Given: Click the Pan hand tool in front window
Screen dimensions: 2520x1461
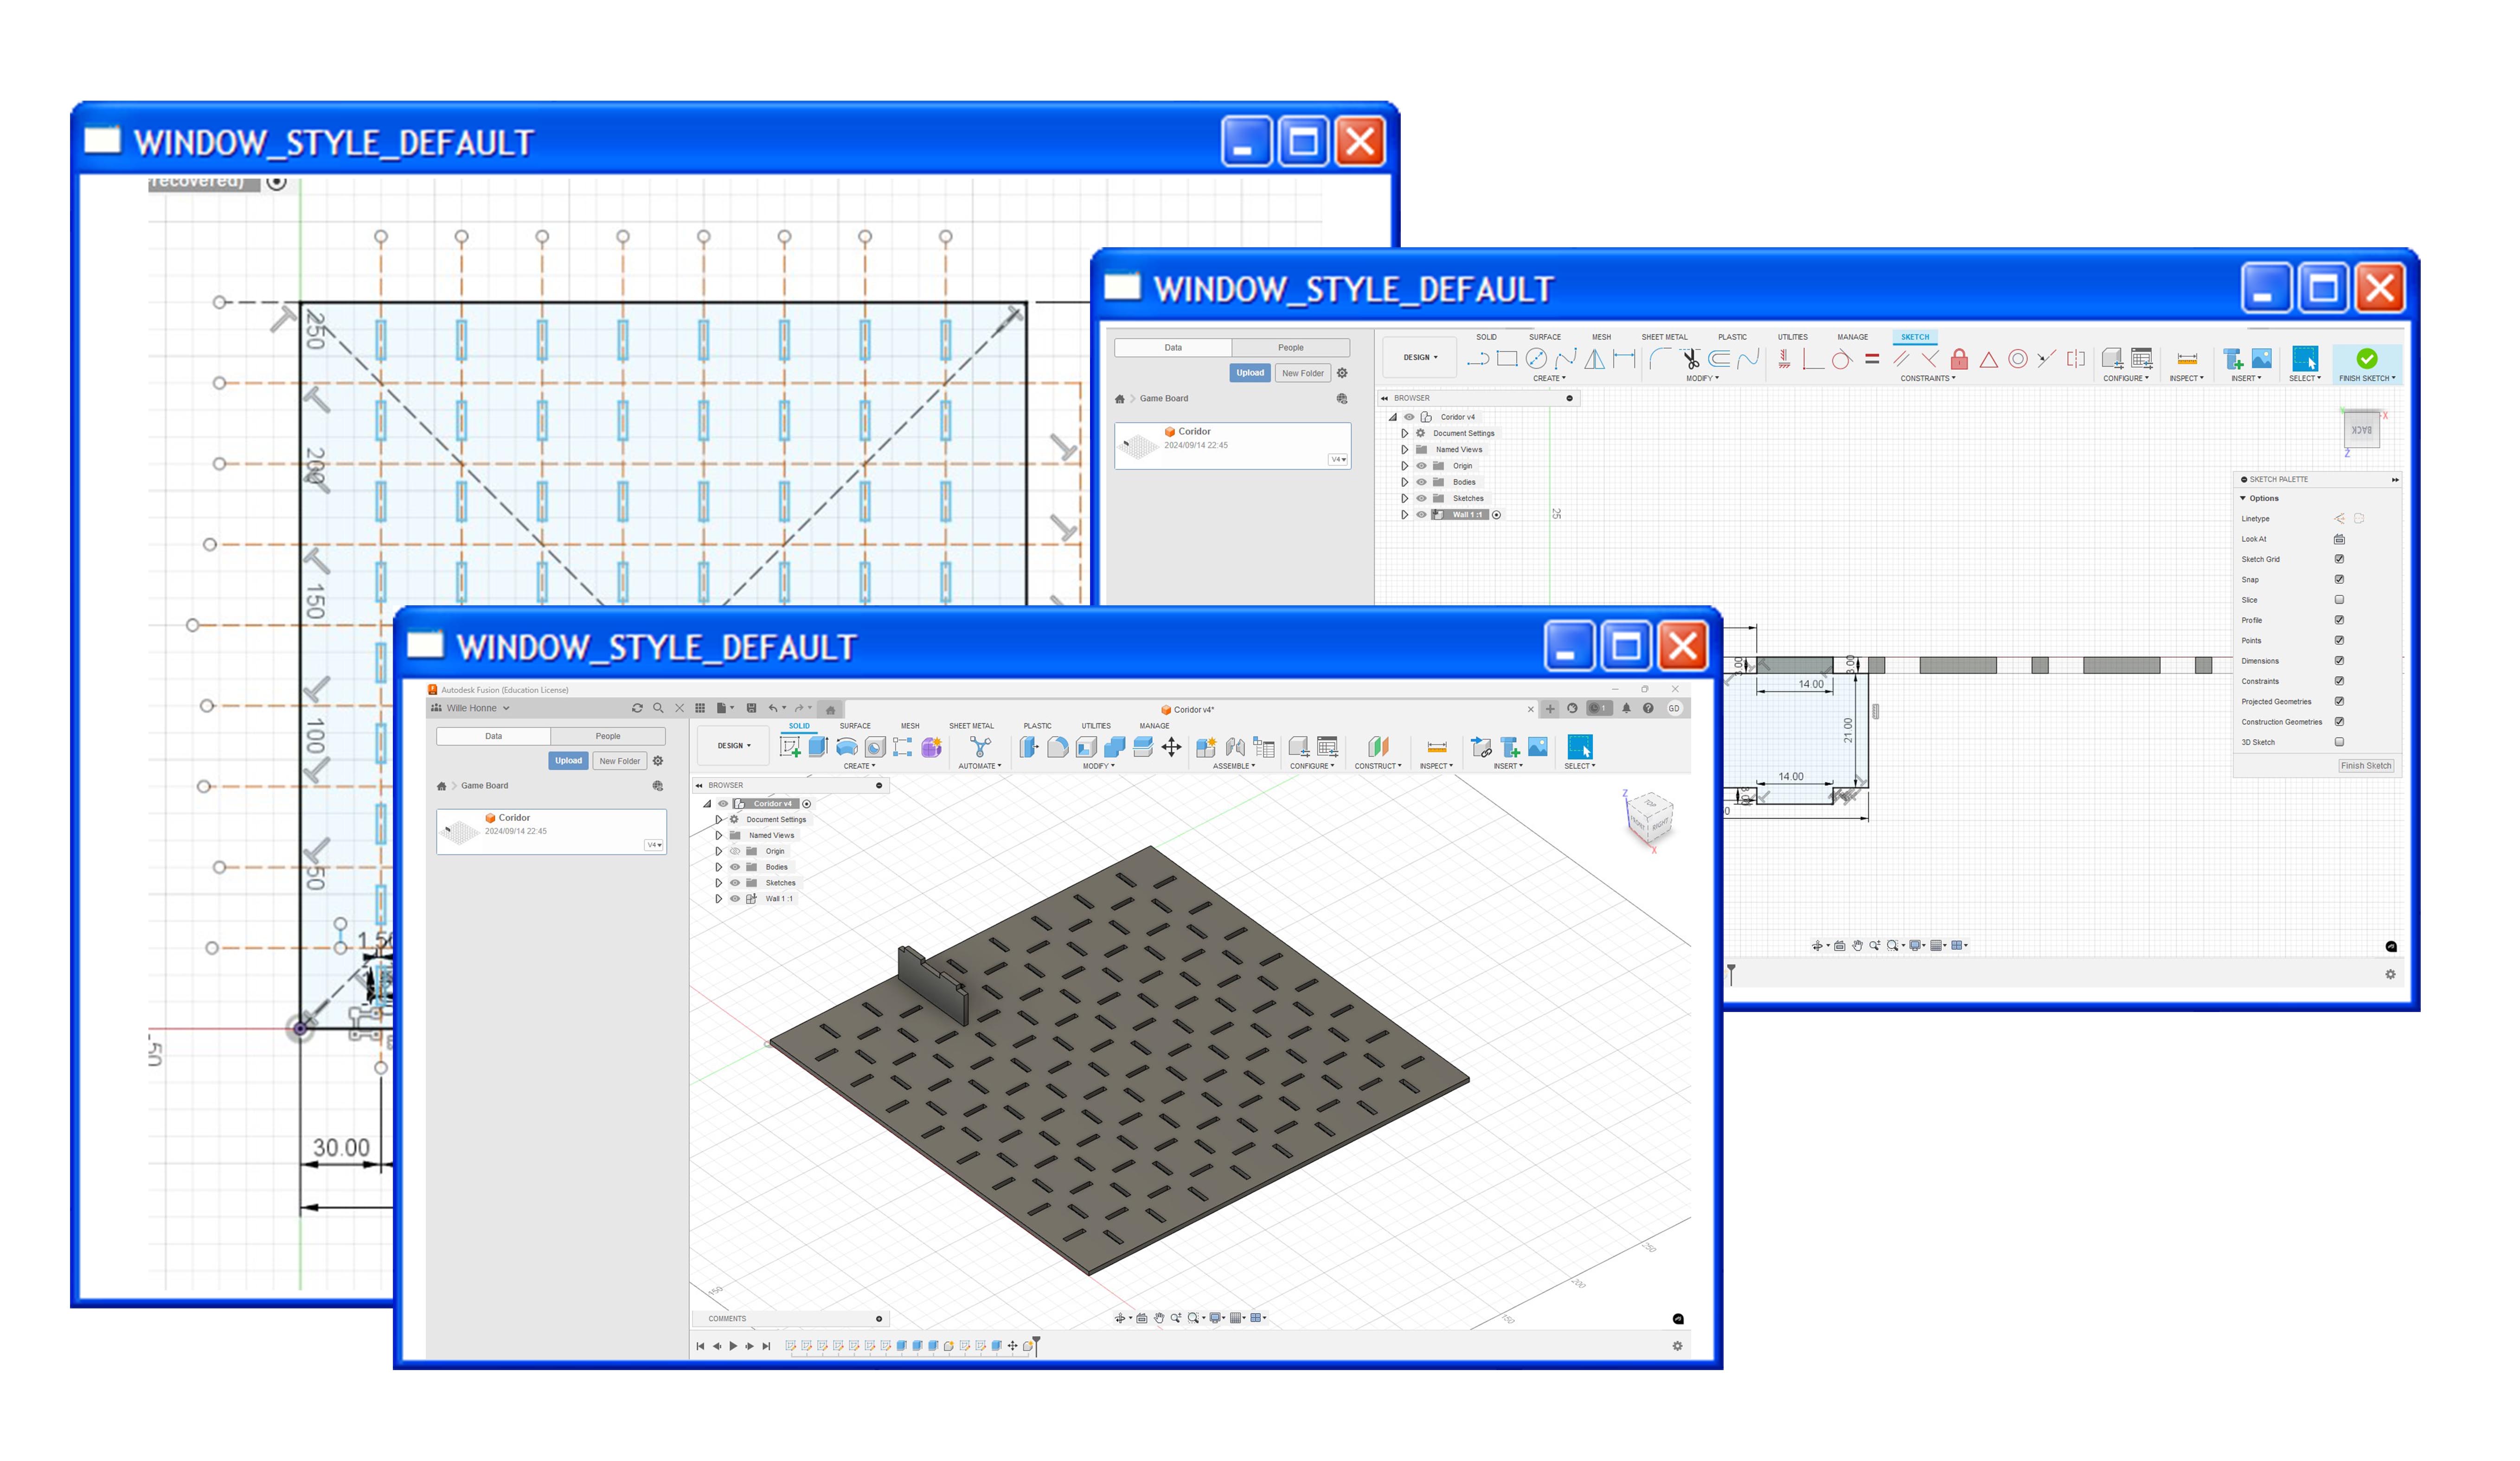Looking at the screenshot, I should tap(1159, 1318).
